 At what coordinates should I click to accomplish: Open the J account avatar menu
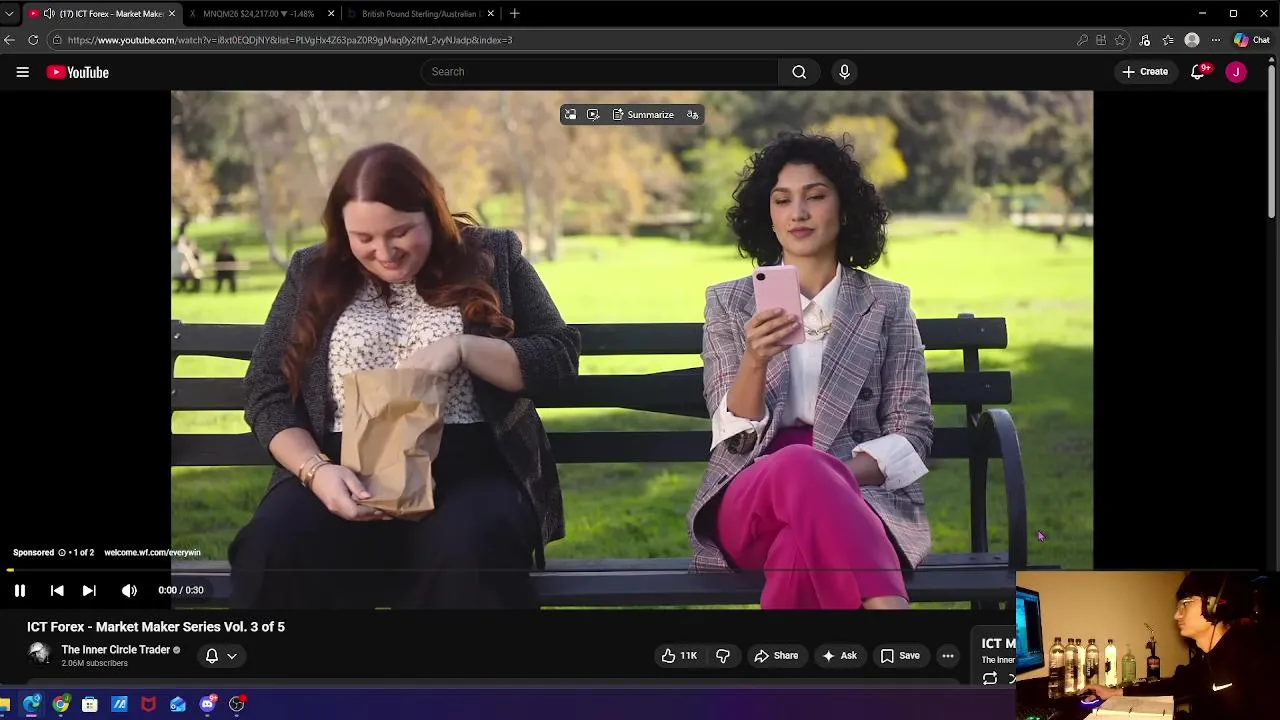tap(1236, 72)
